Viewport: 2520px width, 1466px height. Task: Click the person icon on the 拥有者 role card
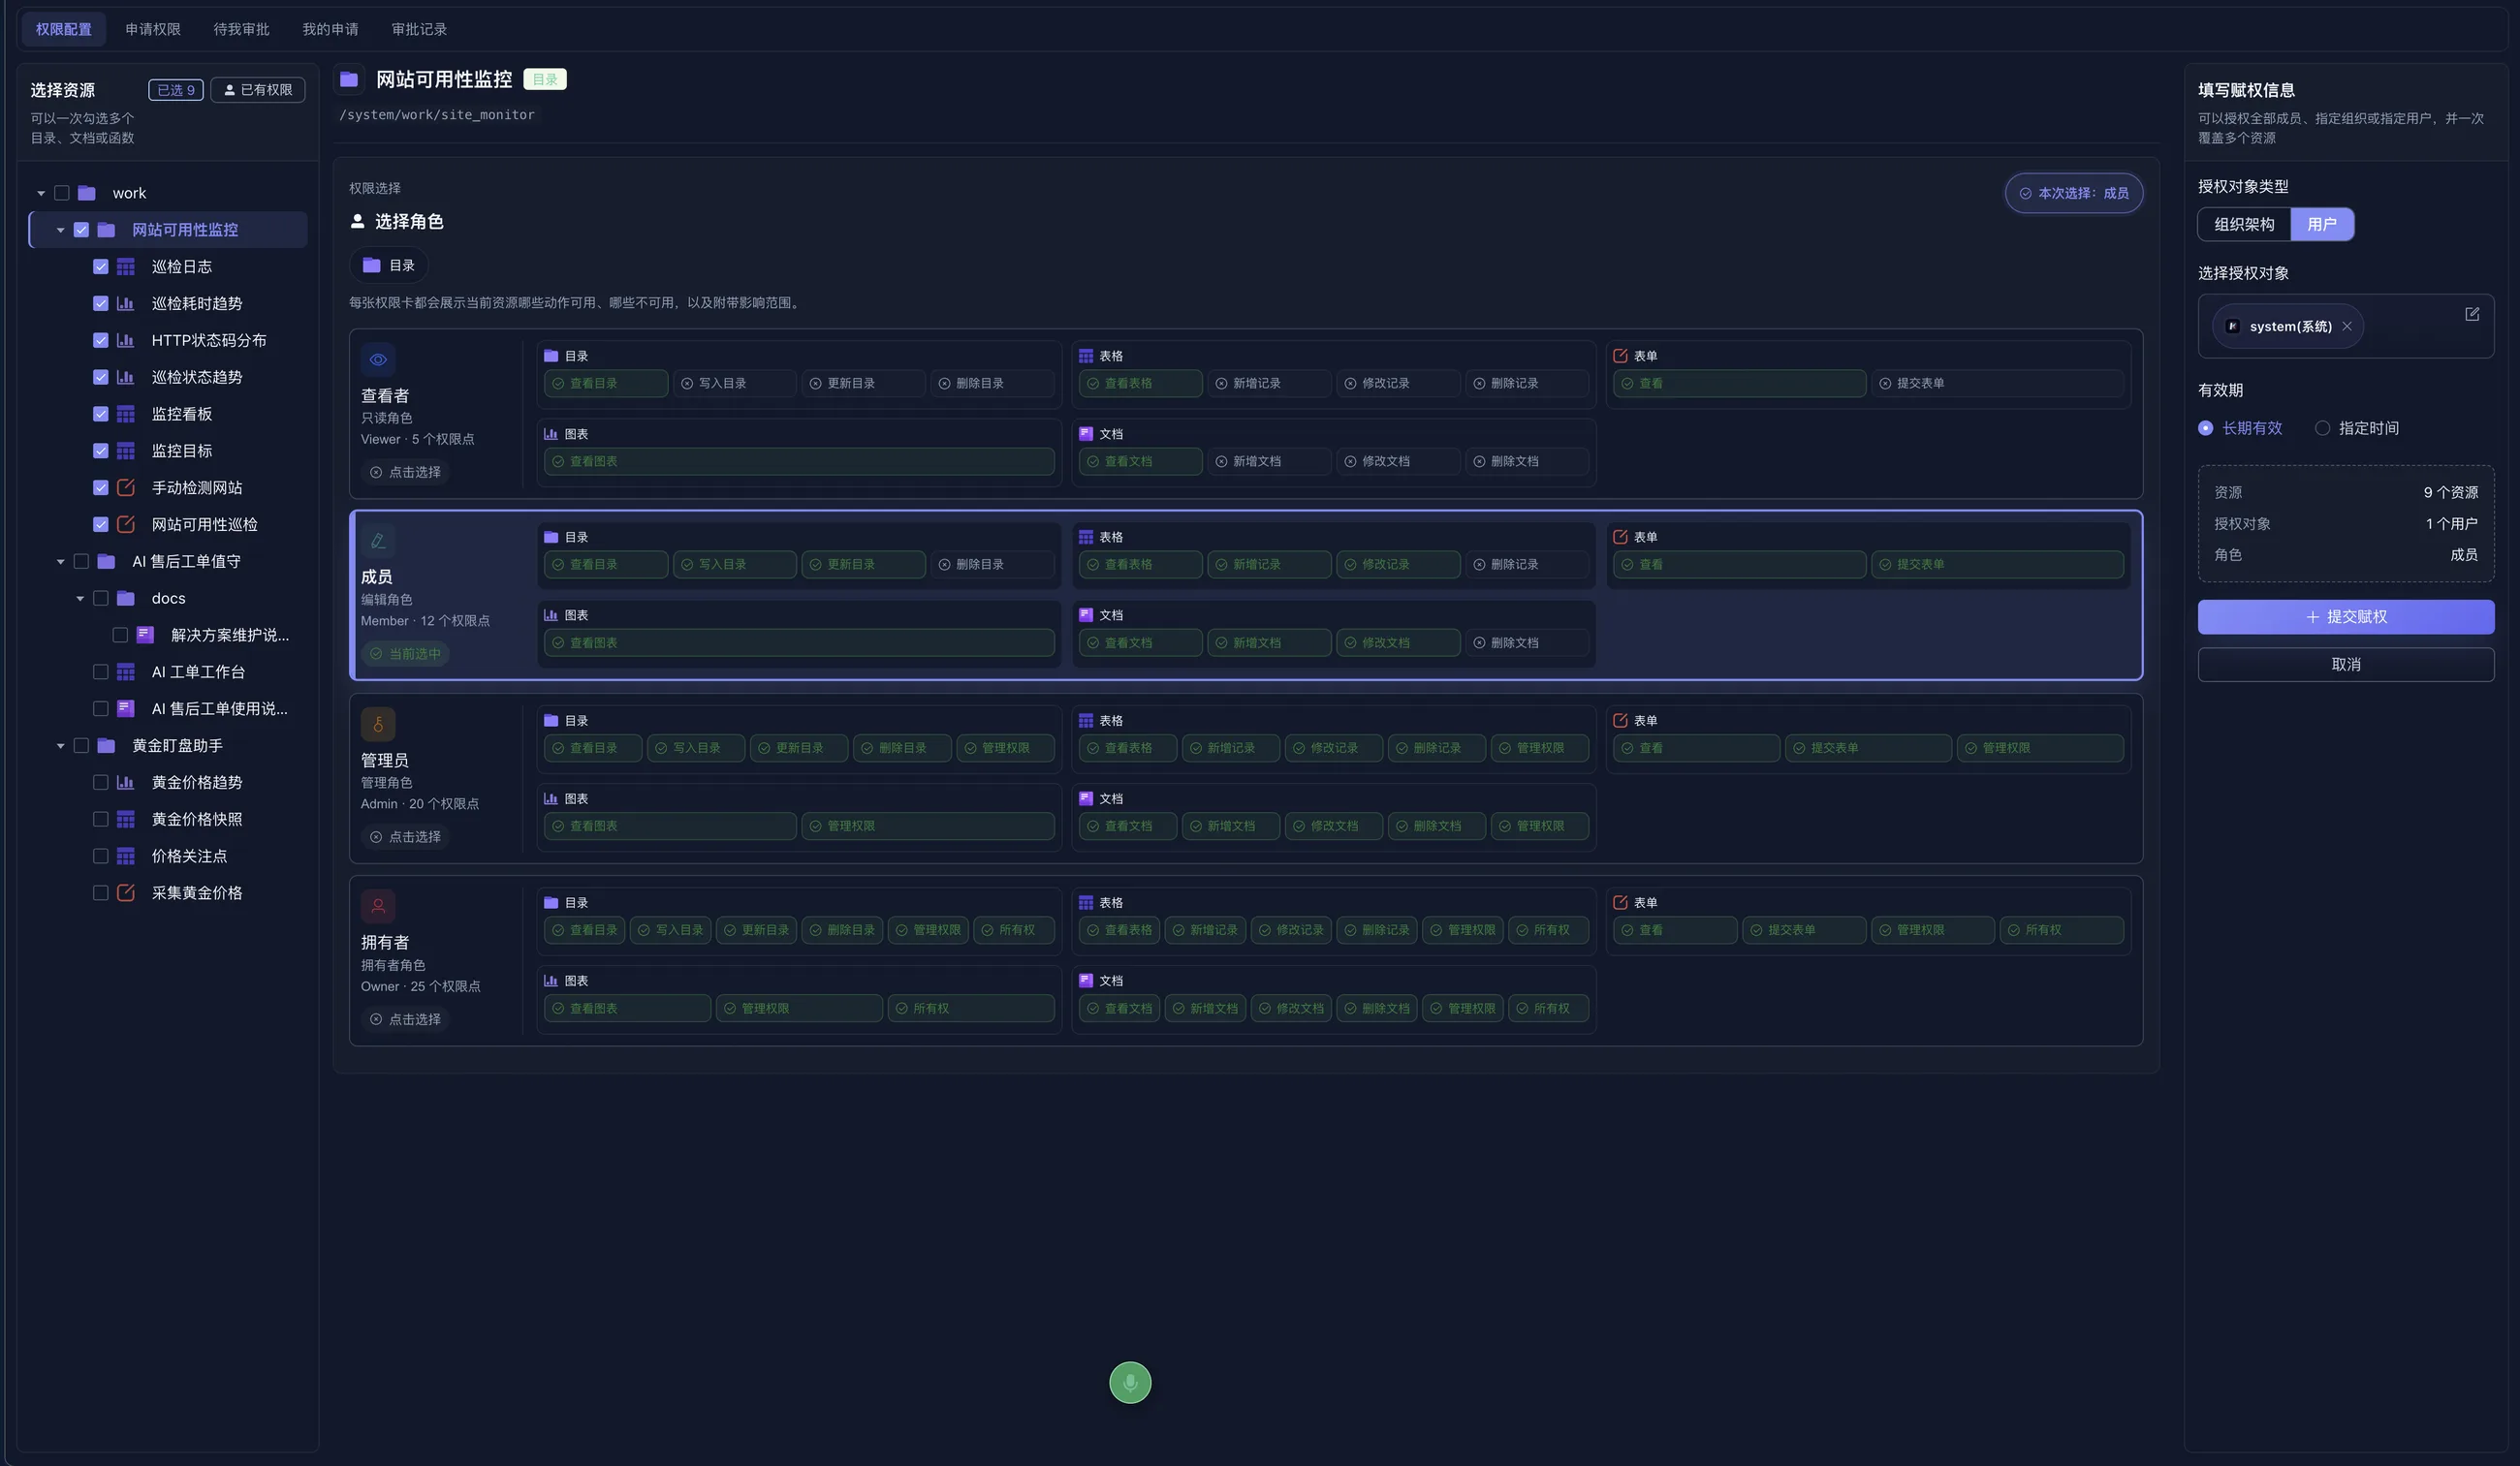(378, 906)
